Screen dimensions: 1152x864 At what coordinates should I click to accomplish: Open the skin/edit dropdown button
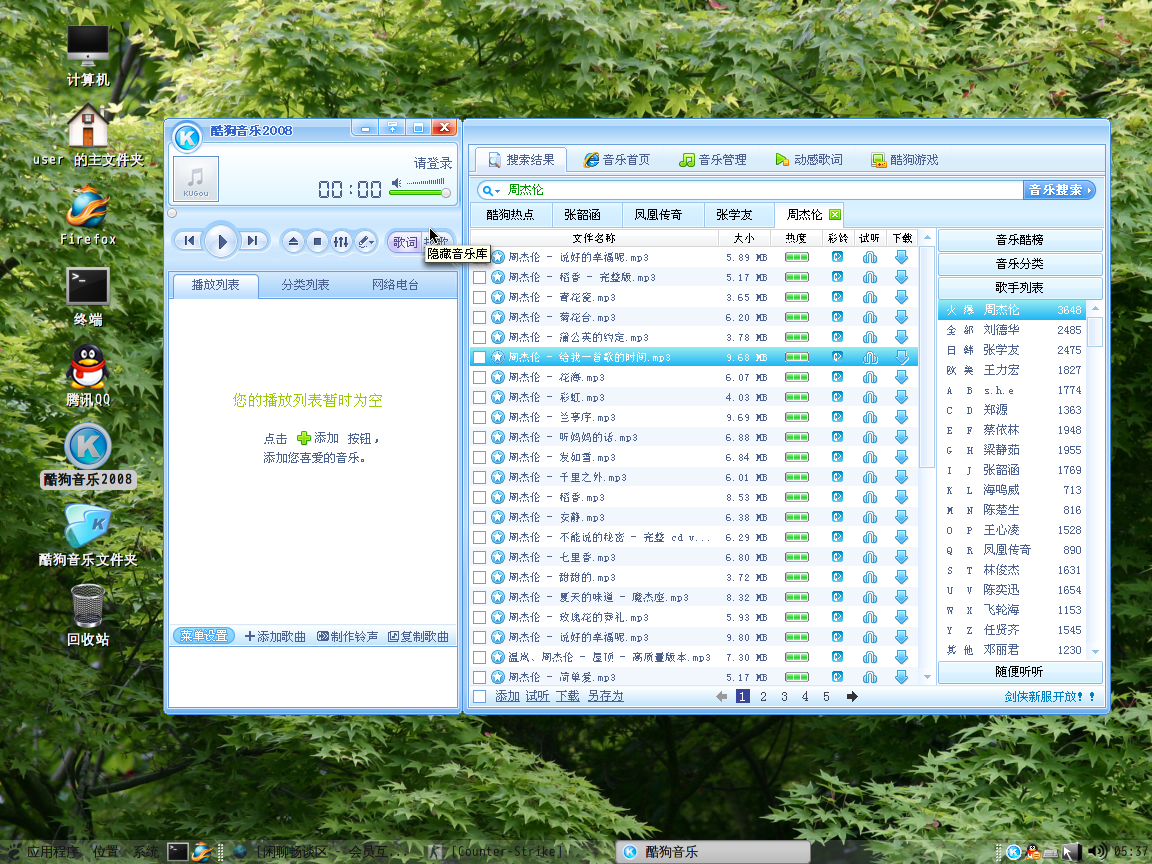point(365,241)
